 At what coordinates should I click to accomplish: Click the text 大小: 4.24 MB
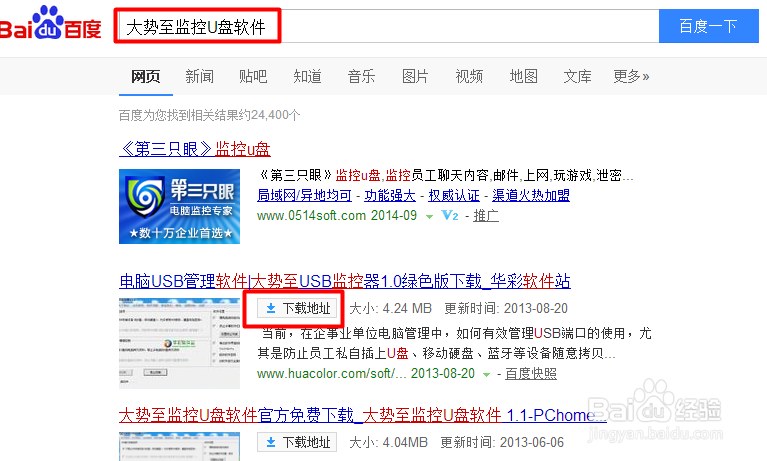coord(390,308)
